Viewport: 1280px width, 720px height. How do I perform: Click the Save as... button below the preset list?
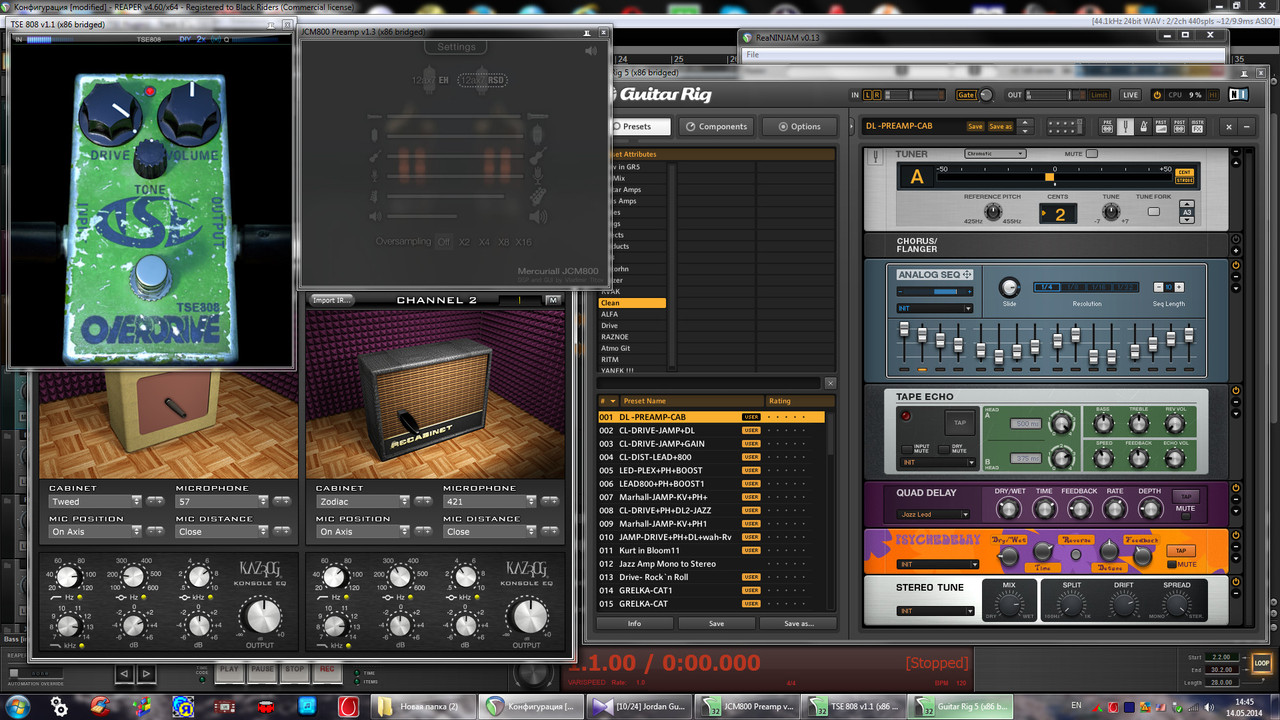pos(798,623)
